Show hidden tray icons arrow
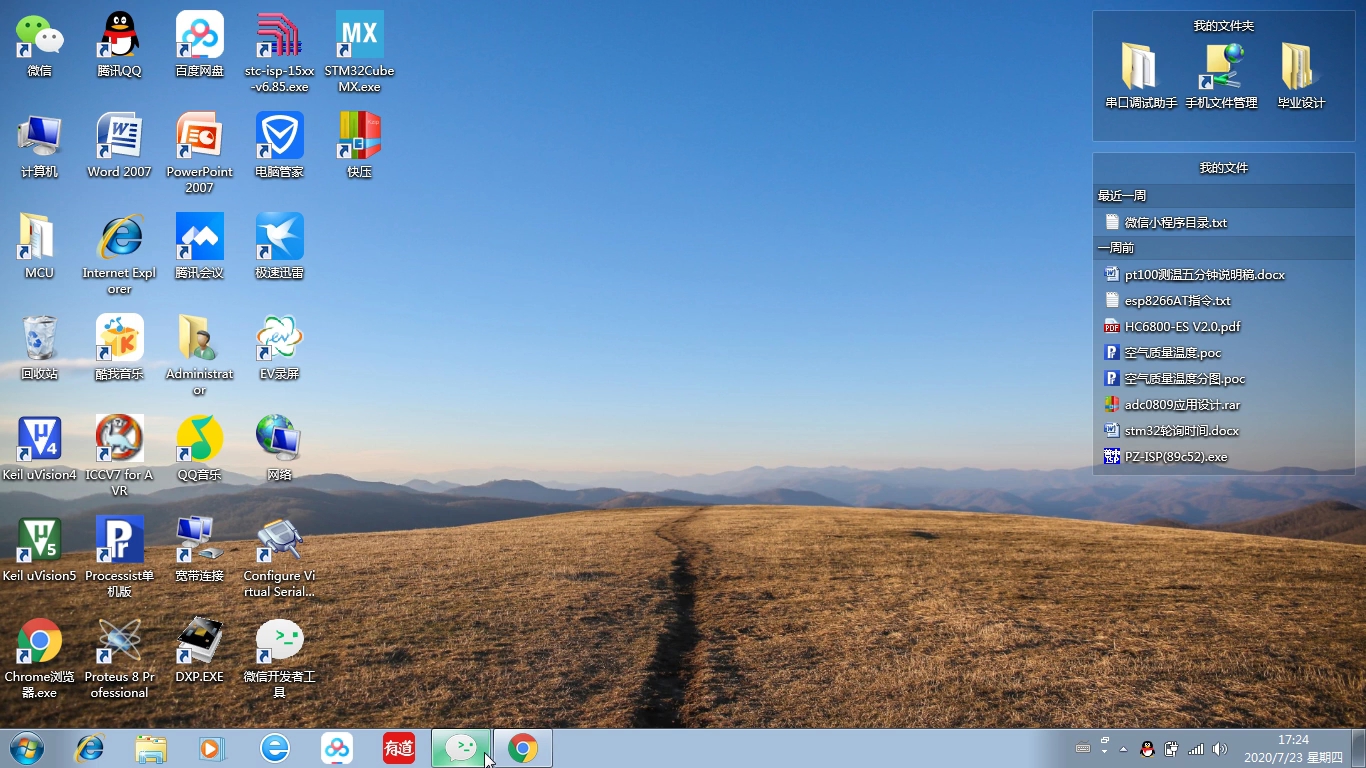The width and height of the screenshot is (1366, 768). [1123, 749]
